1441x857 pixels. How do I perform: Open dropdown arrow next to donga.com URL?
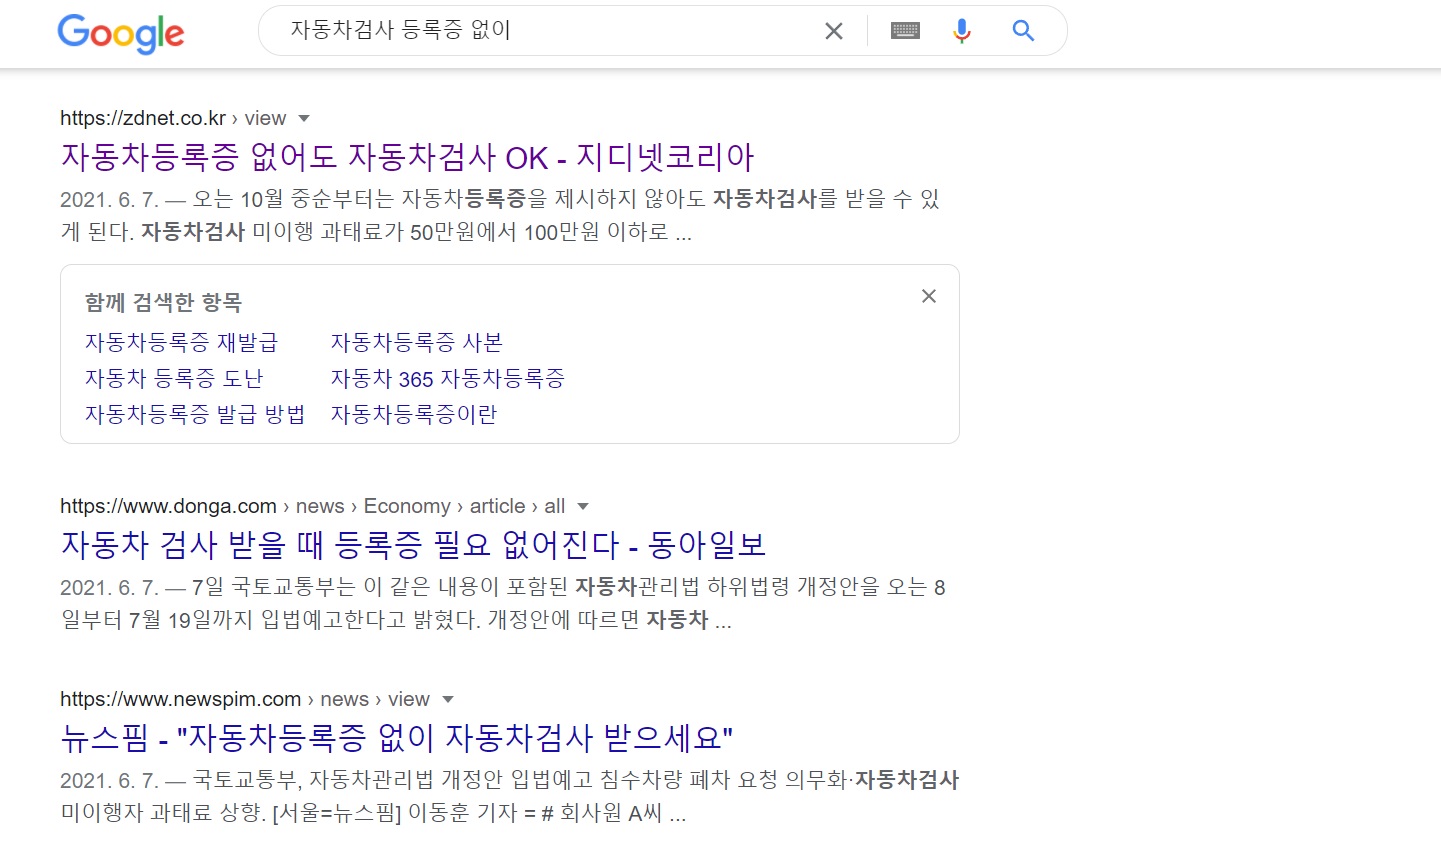pos(583,506)
